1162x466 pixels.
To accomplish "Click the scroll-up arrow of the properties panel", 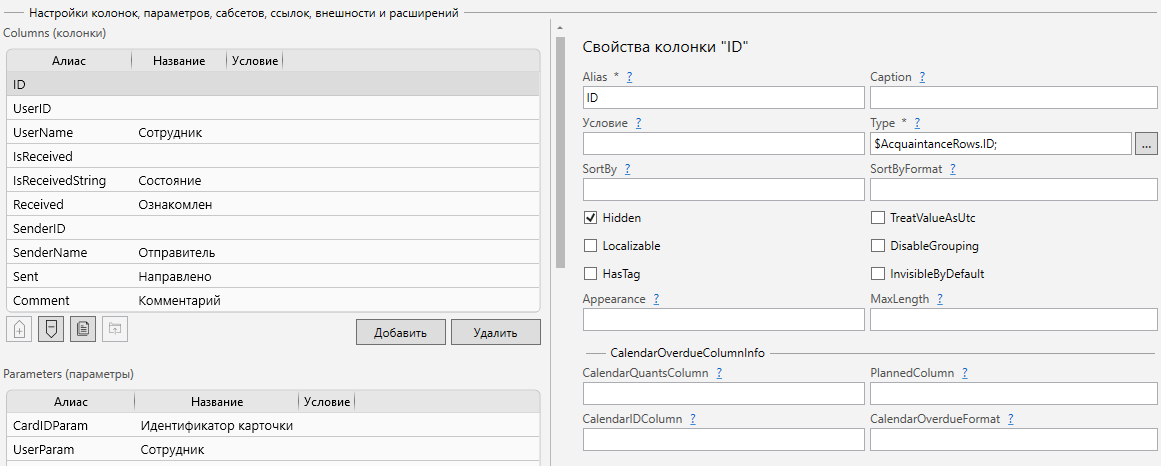I will click(560, 27).
